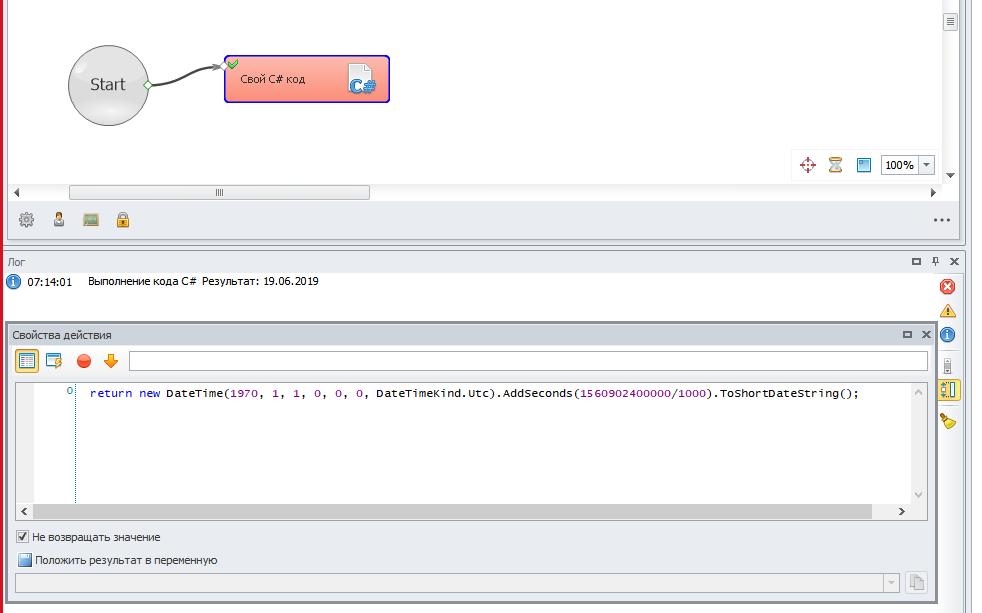Click the 100% zoom value field
The height and width of the screenshot is (613, 982).
899,165
